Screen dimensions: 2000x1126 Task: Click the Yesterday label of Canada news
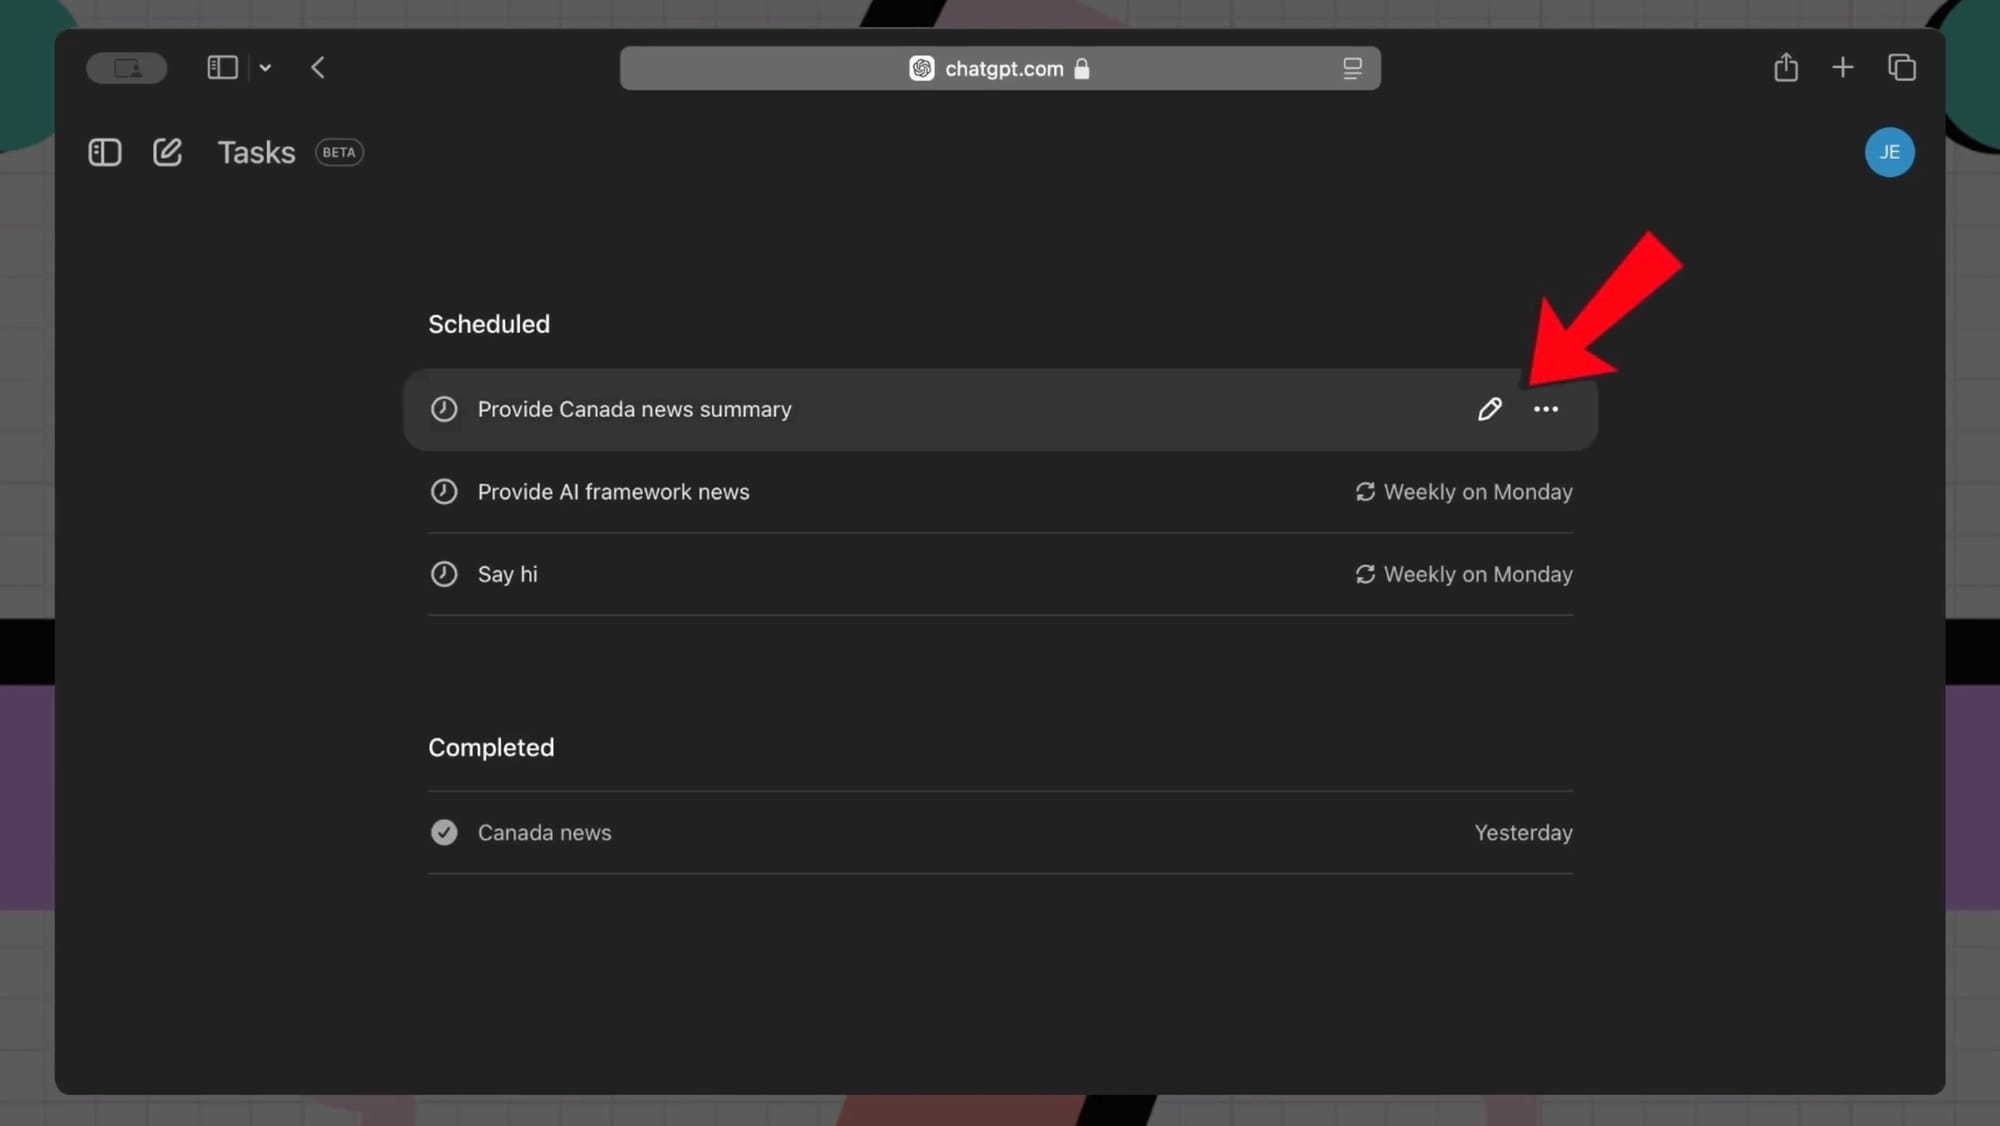(x=1523, y=832)
